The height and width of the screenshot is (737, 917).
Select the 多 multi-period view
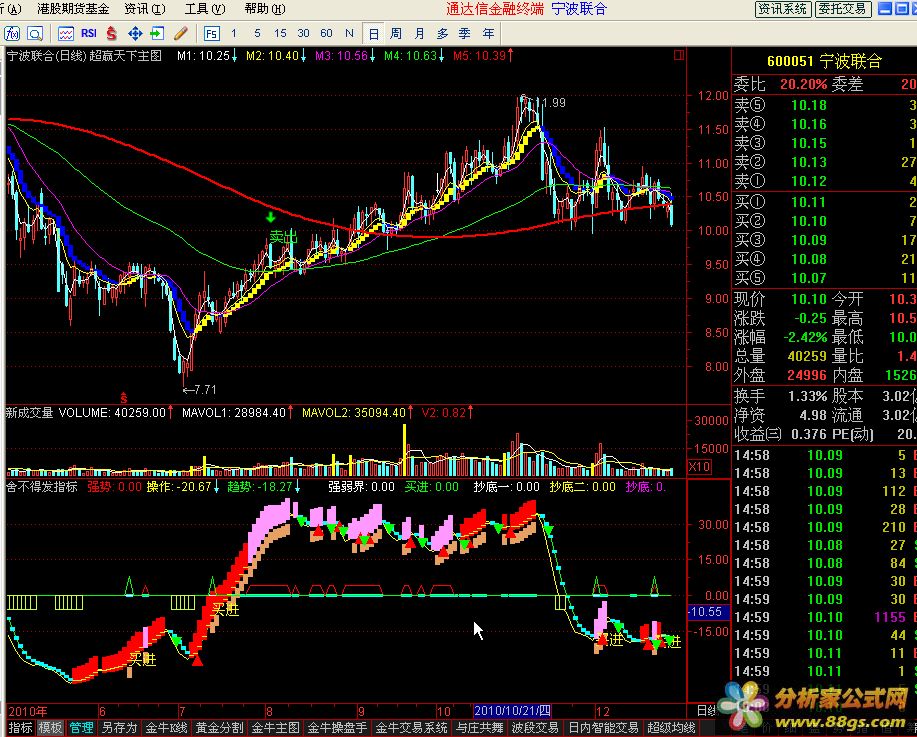[x=443, y=33]
